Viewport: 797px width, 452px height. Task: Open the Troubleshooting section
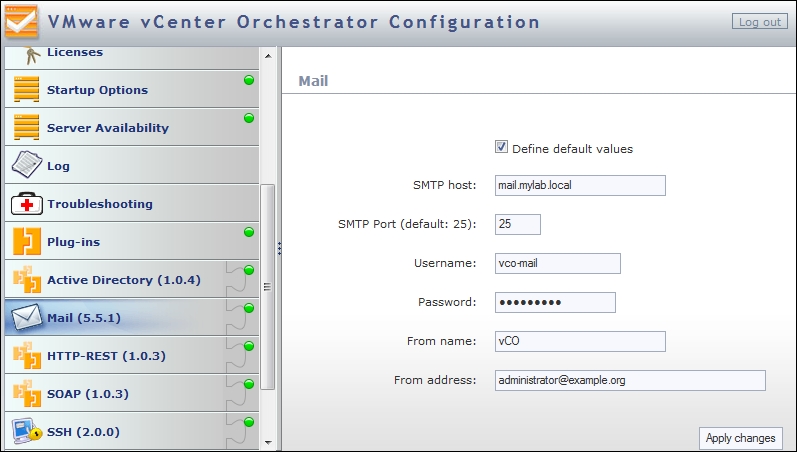[132, 203]
